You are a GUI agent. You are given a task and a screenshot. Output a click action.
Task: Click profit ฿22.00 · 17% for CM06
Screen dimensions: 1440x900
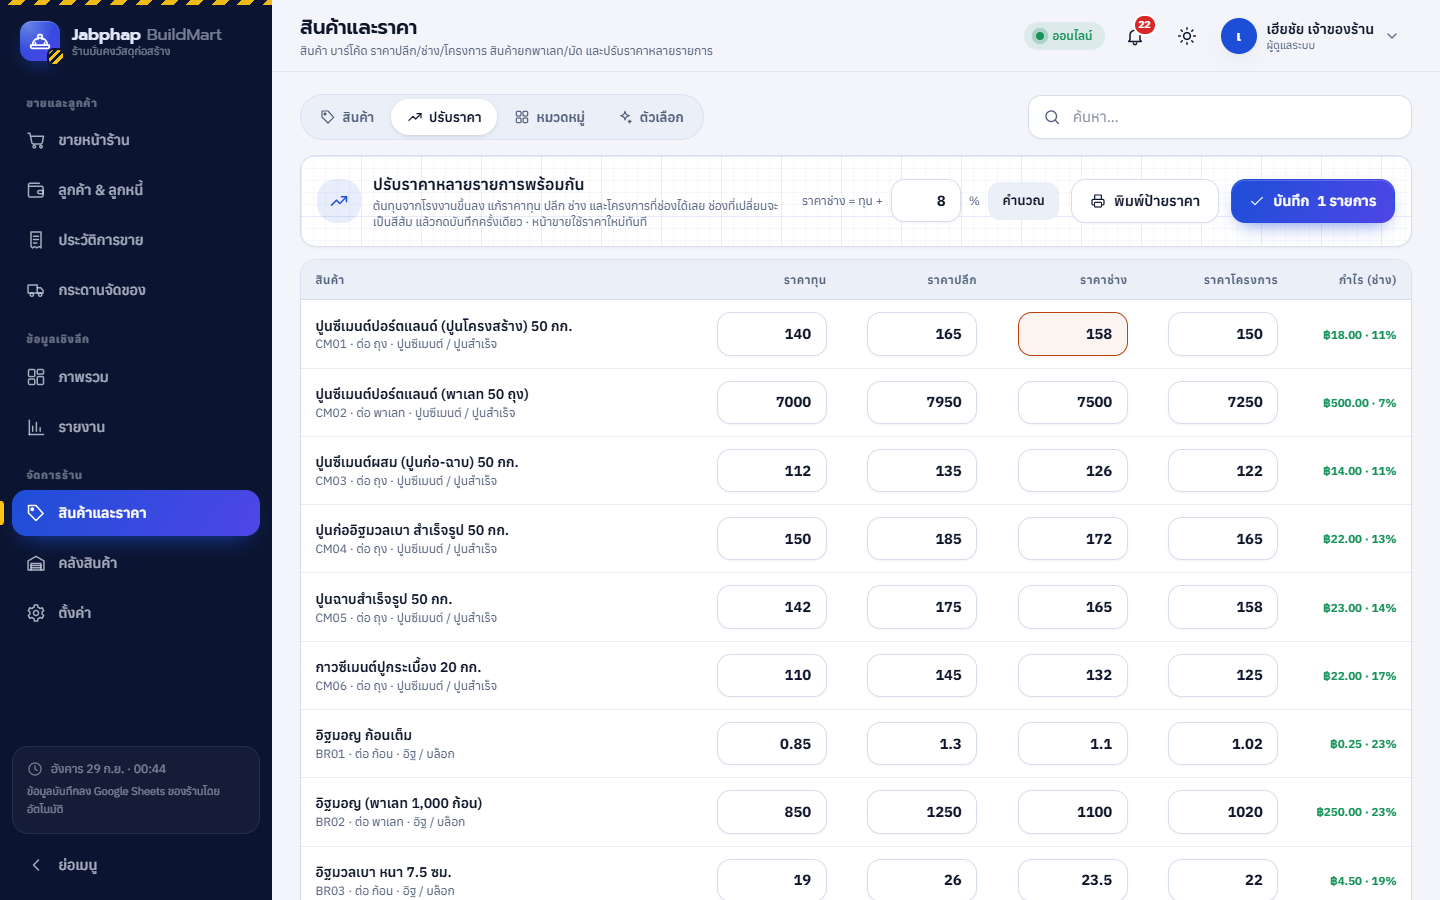click(x=1359, y=676)
